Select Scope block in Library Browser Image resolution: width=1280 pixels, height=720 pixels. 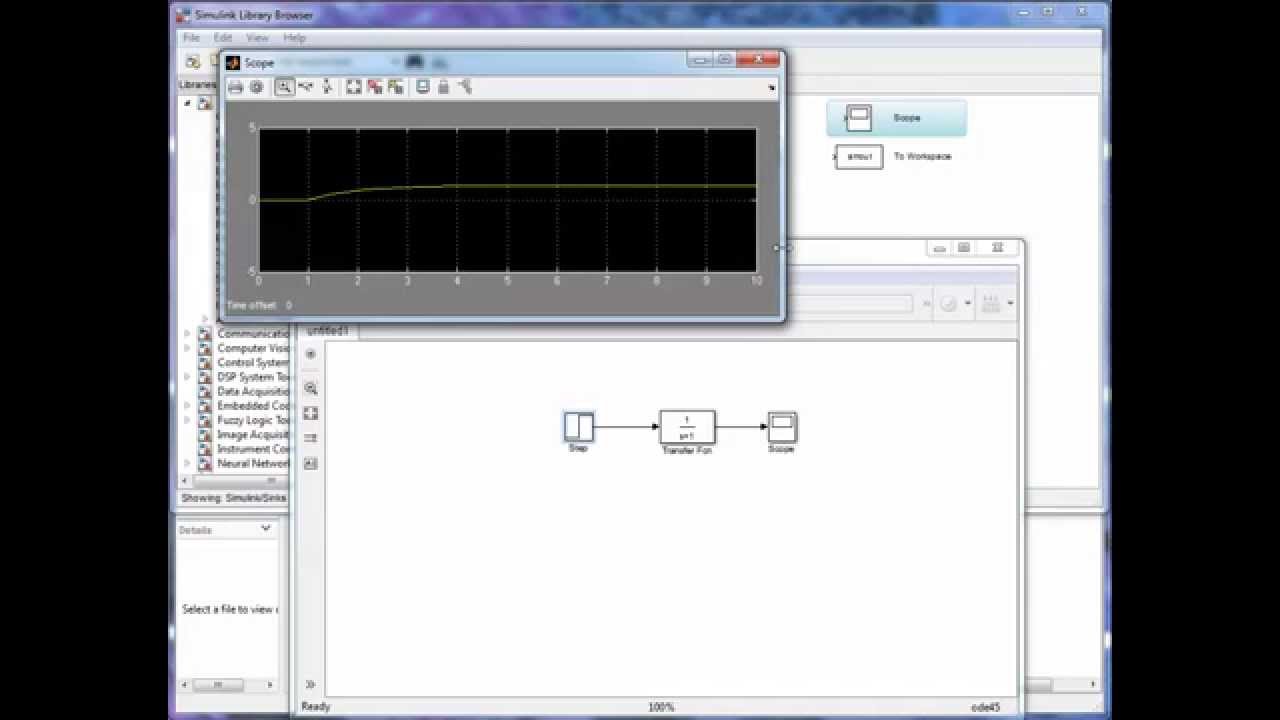pyautogui.click(x=896, y=118)
